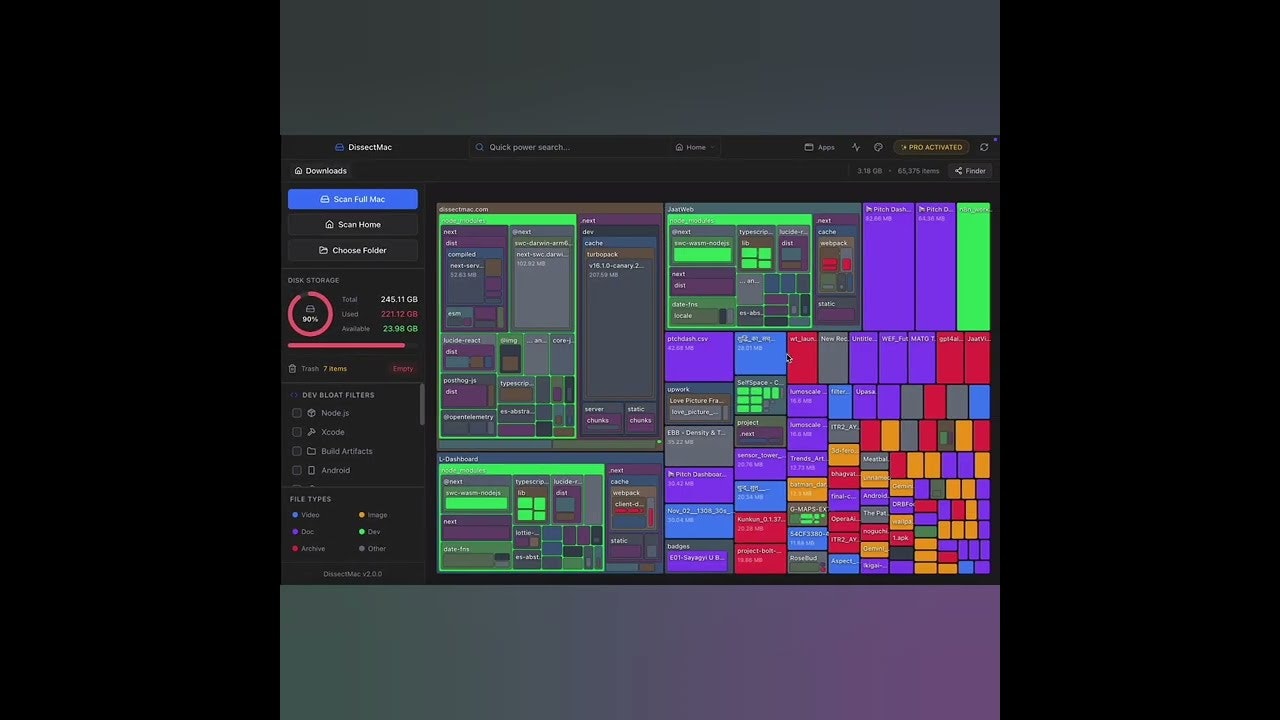Empty the Trash via Empty link
The height and width of the screenshot is (720, 1280).
pos(403,369)
